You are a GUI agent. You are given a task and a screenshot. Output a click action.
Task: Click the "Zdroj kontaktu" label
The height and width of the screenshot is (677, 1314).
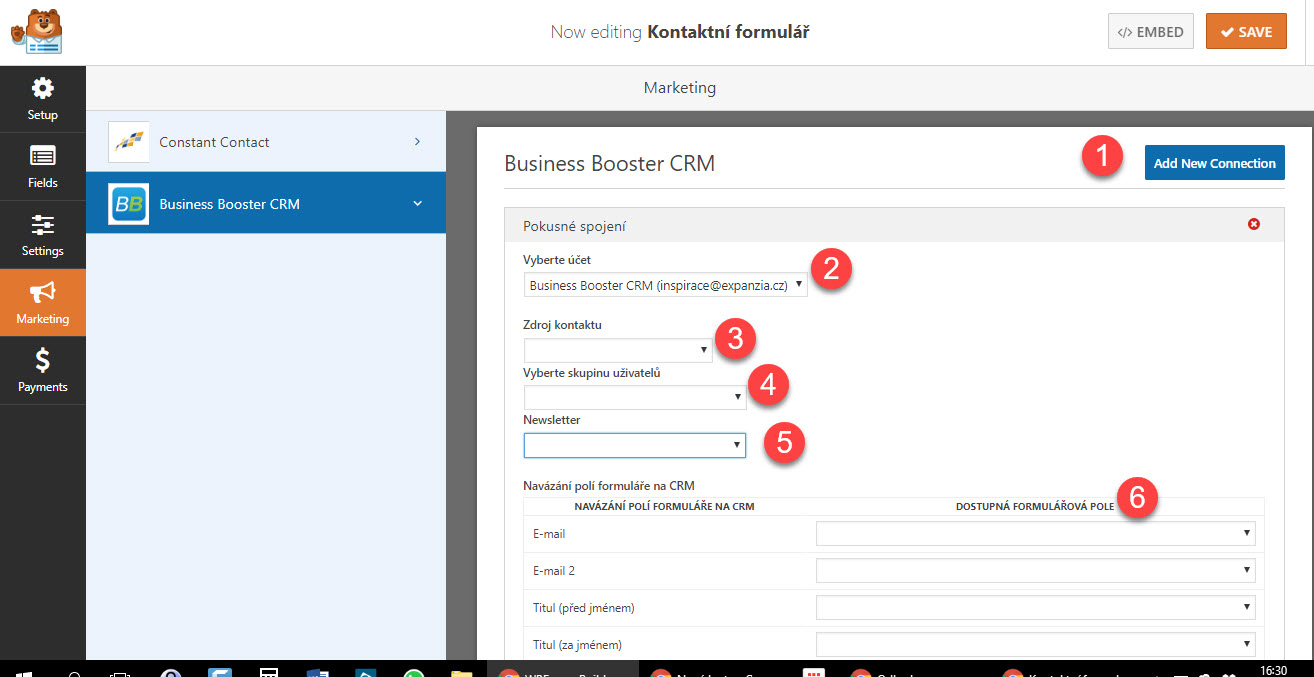pyautogui.click(x=563, y=325)
